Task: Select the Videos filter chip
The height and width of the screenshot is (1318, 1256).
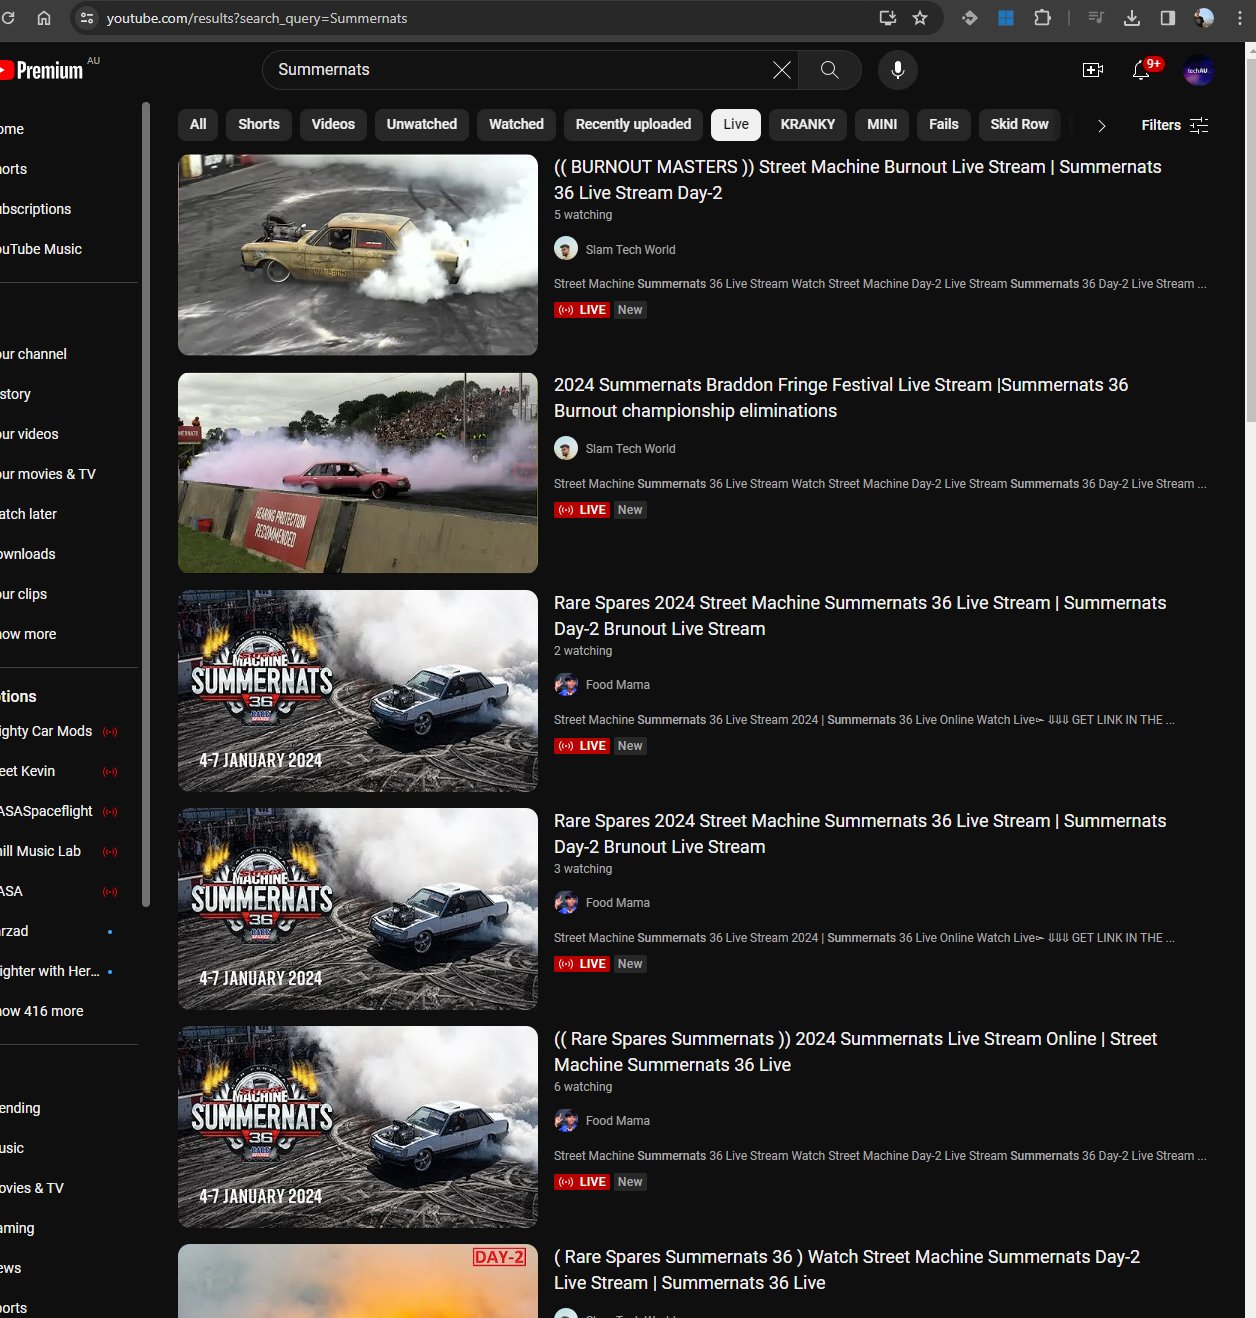Action: [x=333, y=124]
